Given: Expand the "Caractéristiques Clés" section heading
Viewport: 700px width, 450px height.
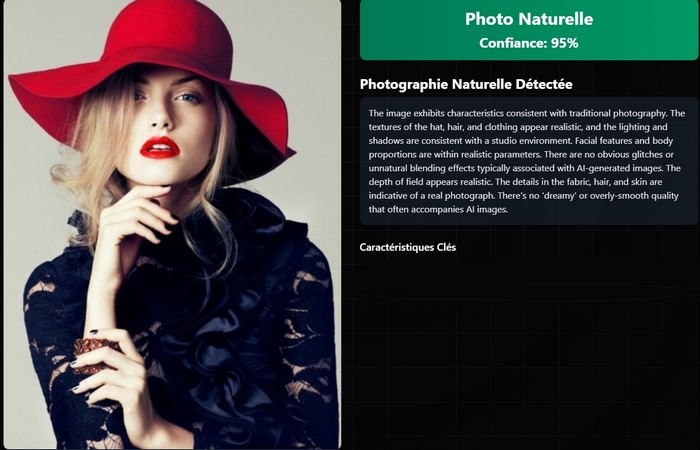Looking at the screenshot, I should (x=408, y=247).
